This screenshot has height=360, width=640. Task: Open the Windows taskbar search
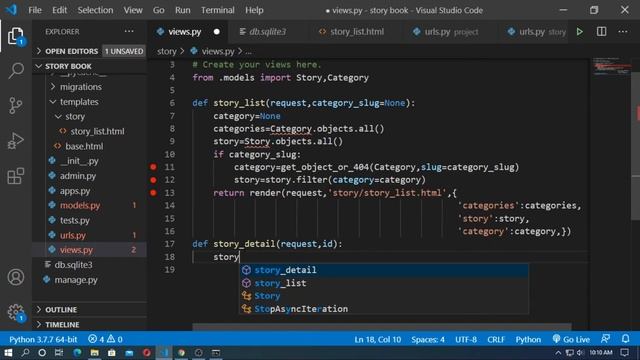(25, 353)
